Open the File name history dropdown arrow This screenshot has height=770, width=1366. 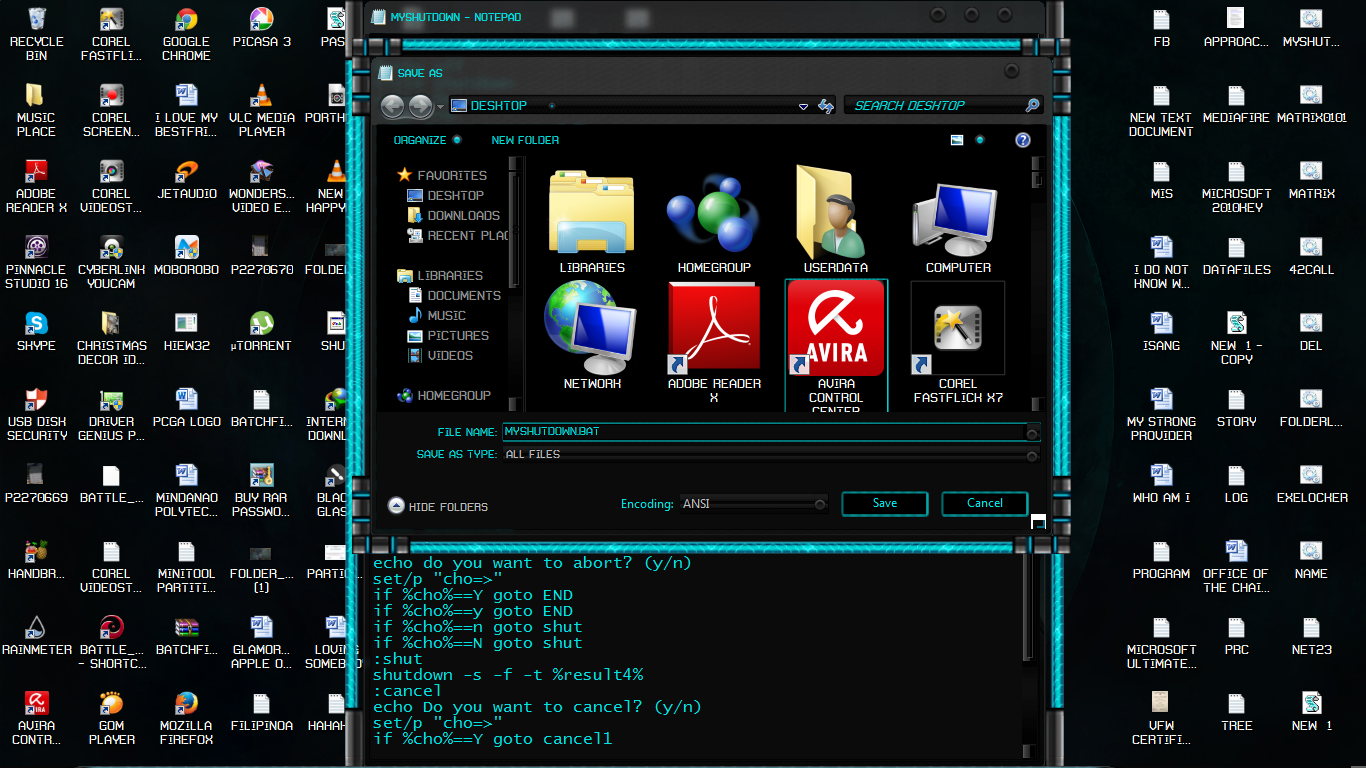(1032, 432)
